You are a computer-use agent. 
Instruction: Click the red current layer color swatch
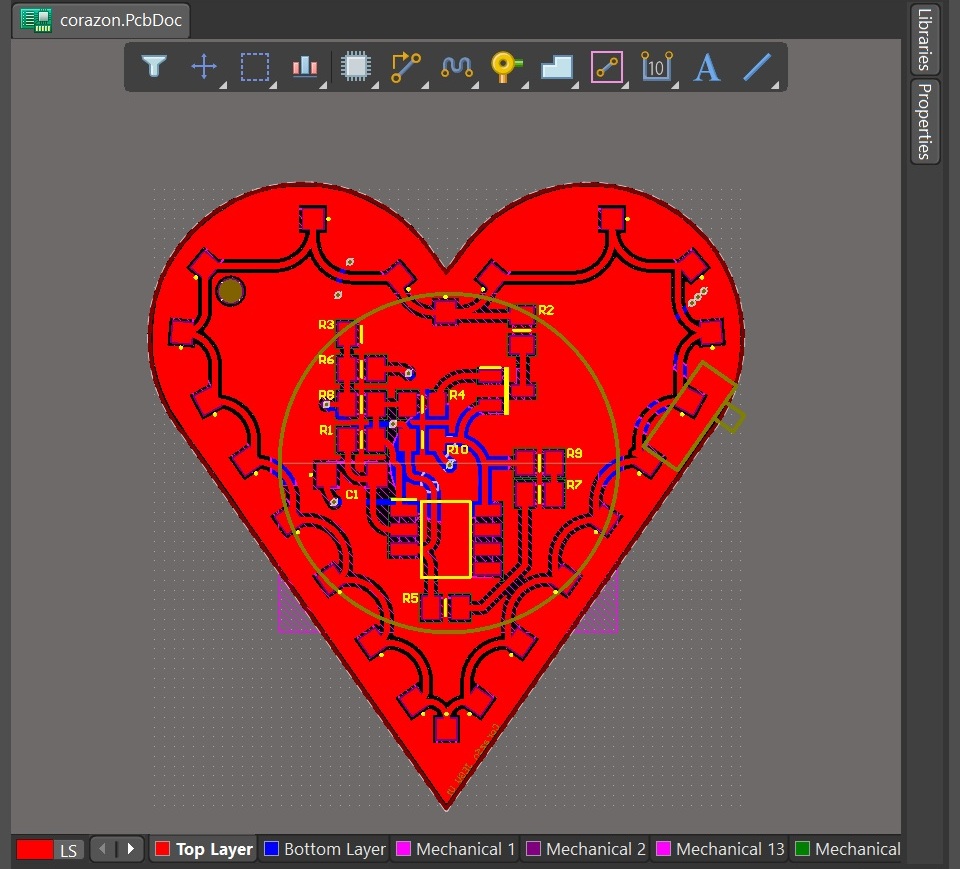pyautogui.click(x=35, y=850)
